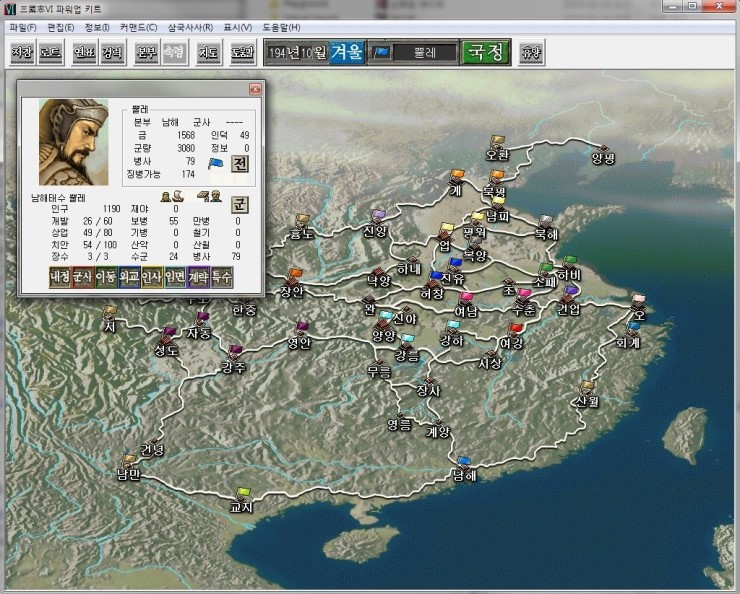
Task: Click the 유랑 toolbar button
Action: (531, 52)
